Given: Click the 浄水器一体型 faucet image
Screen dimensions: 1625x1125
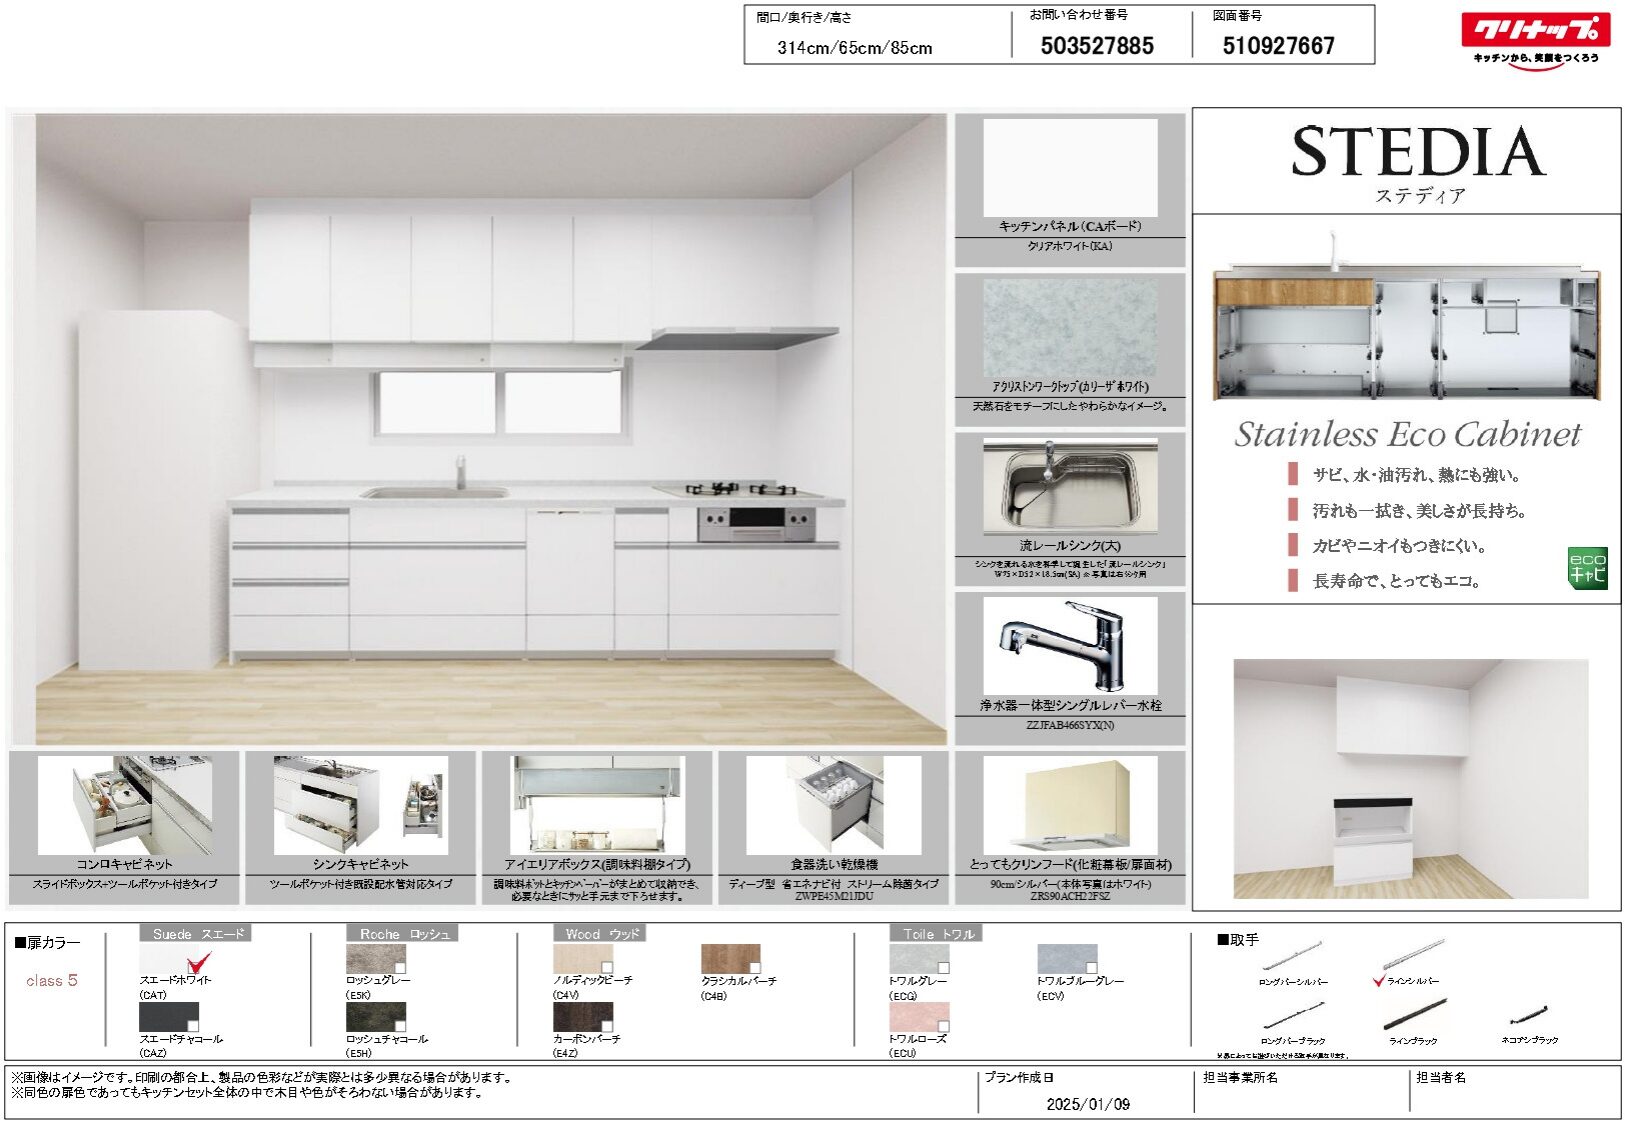Looking at the screenshot, I should coord(1069,645).
